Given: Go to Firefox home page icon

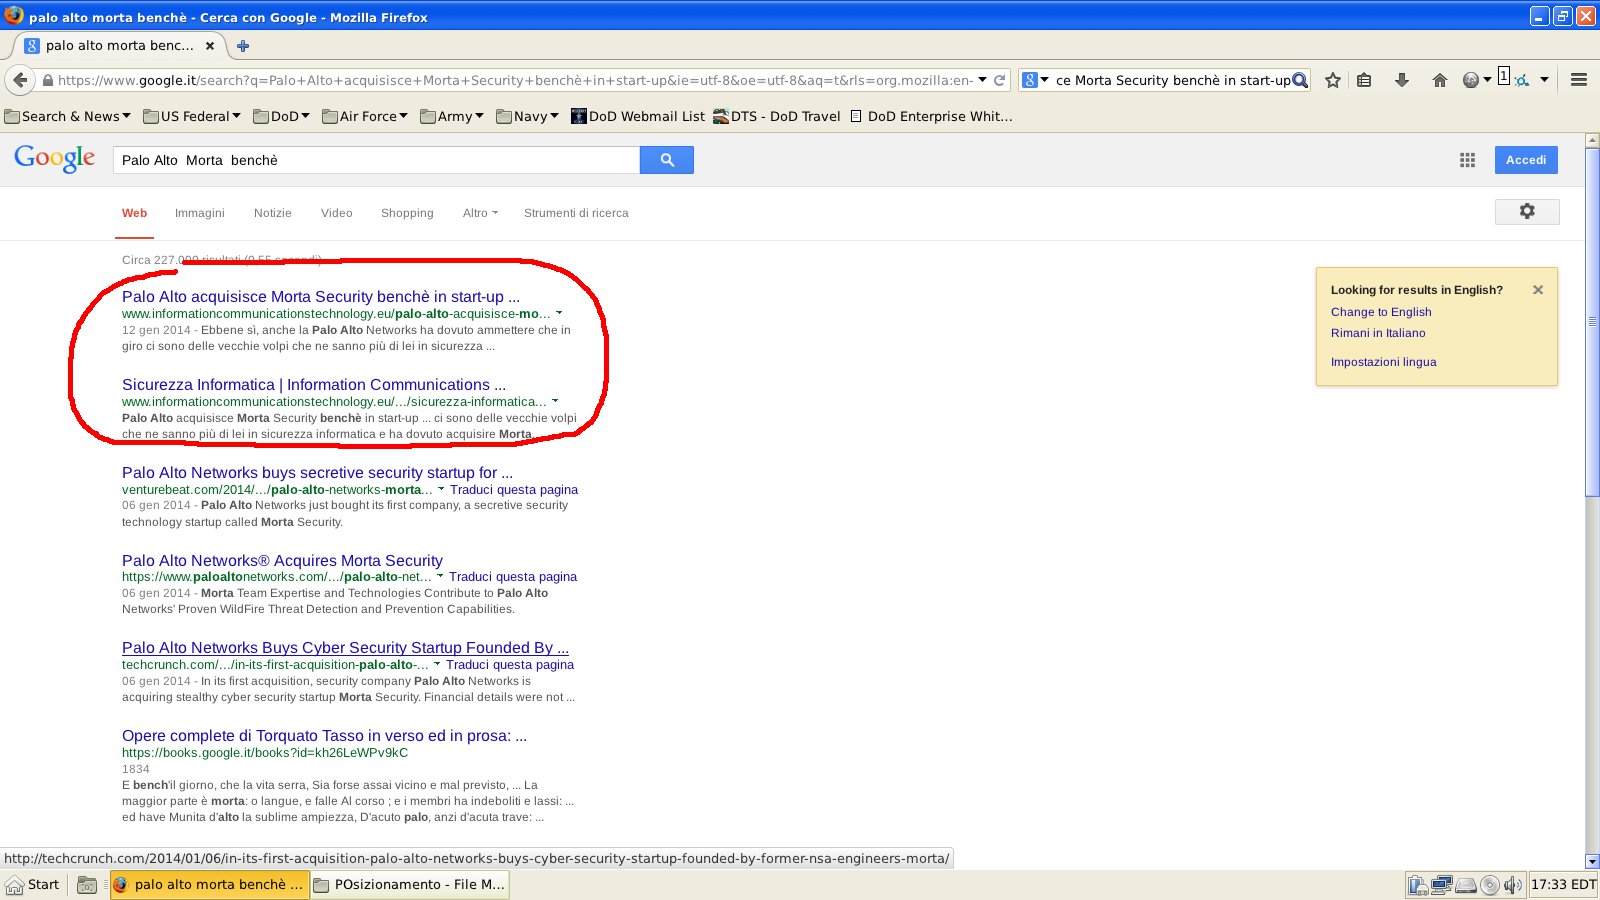Looking at the screenshot, I should pyautogui.click(x=1440, y=80).
